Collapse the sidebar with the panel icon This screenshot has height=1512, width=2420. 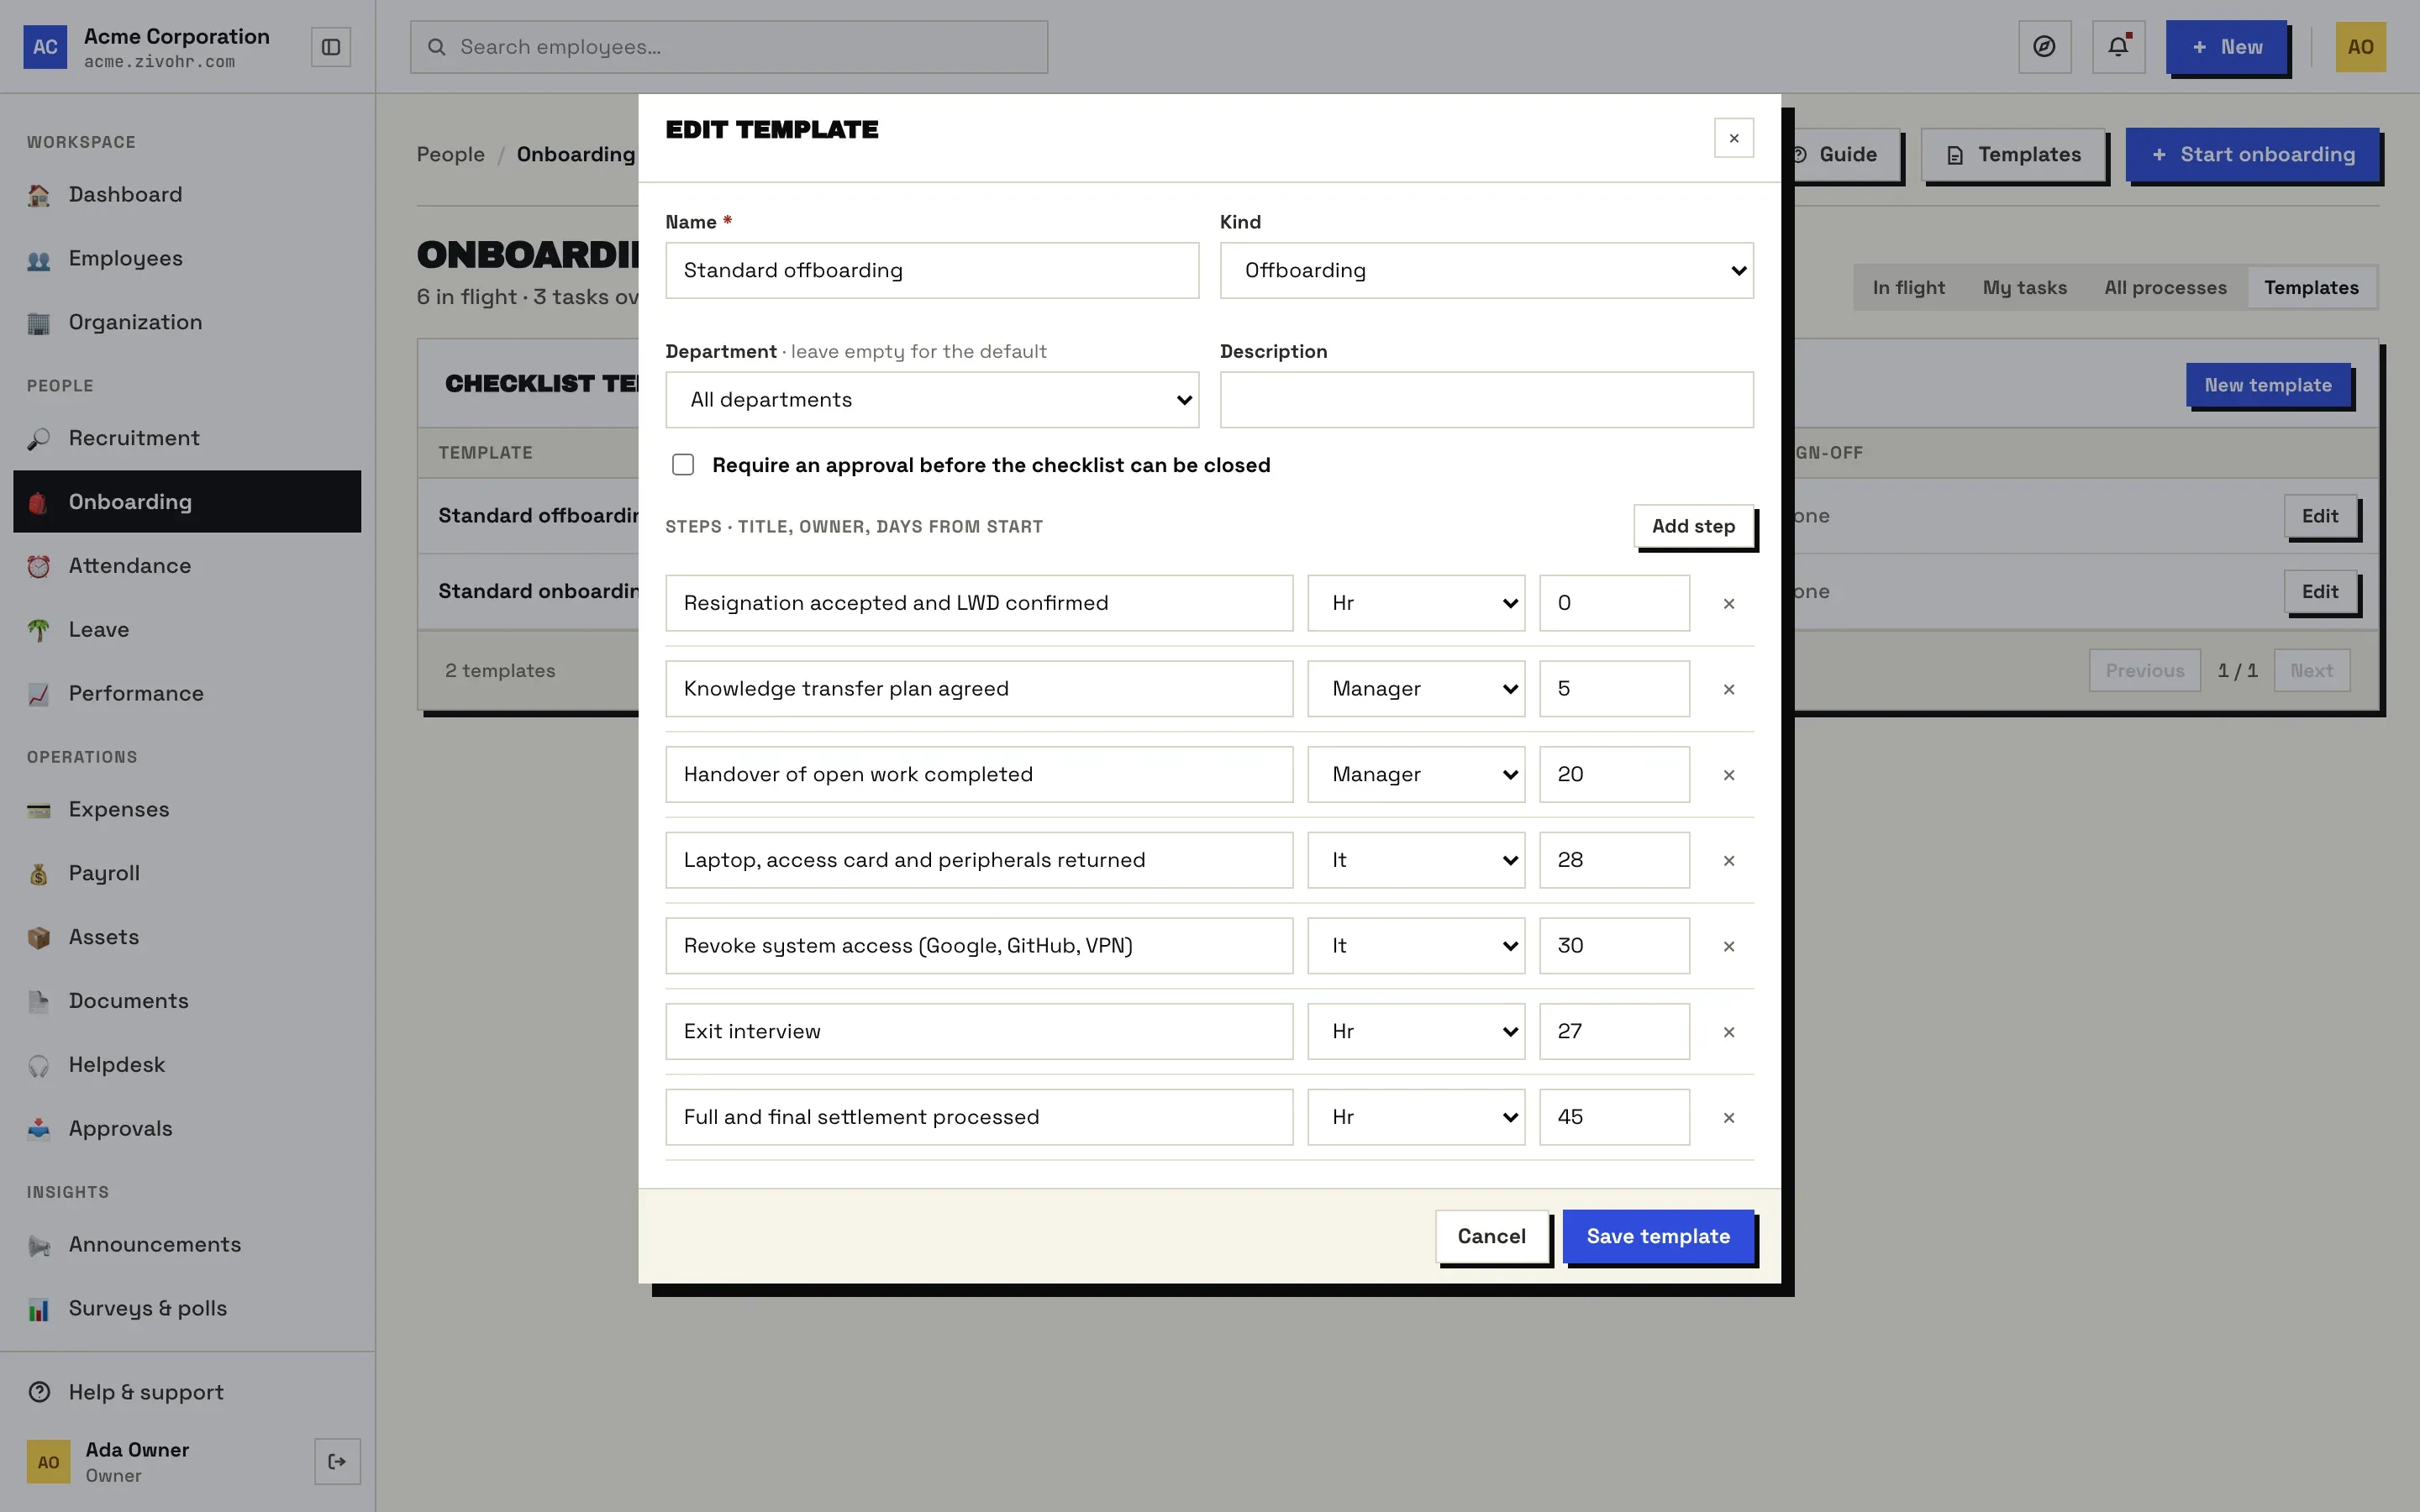(x=331, y=47)
